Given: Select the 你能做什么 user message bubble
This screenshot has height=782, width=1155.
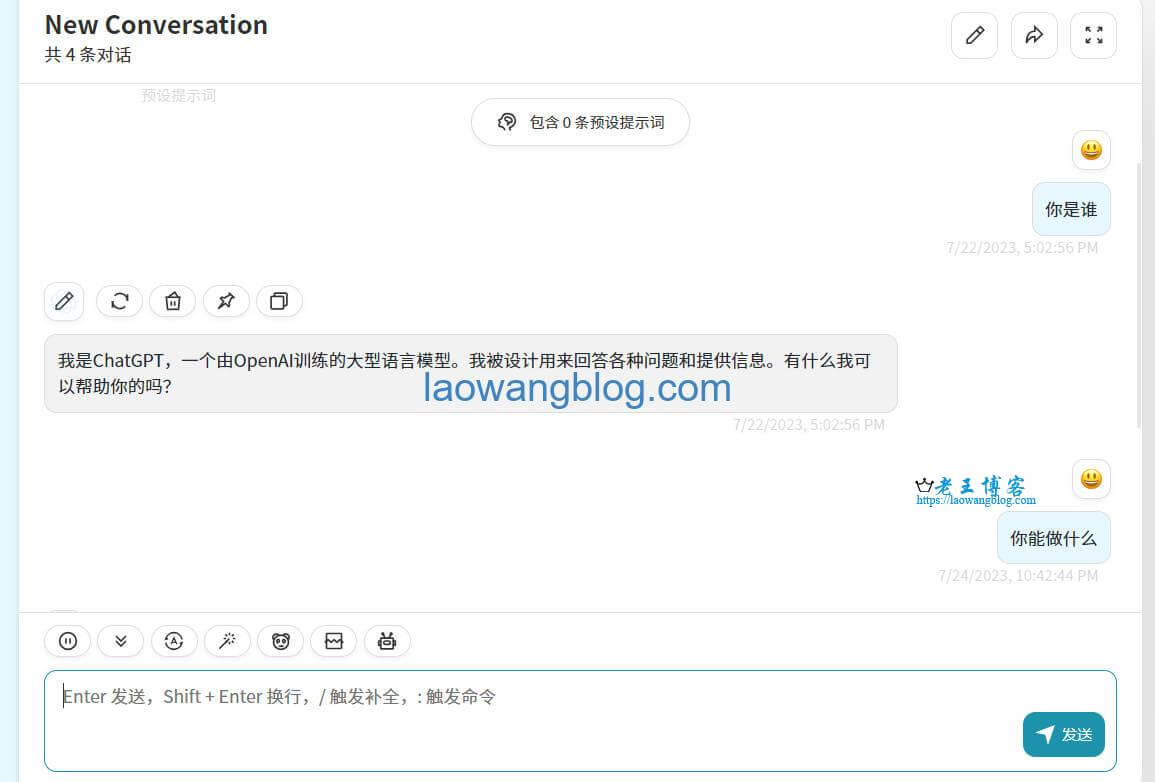Looking at the screenshot, I should [x=1053, y=538].
